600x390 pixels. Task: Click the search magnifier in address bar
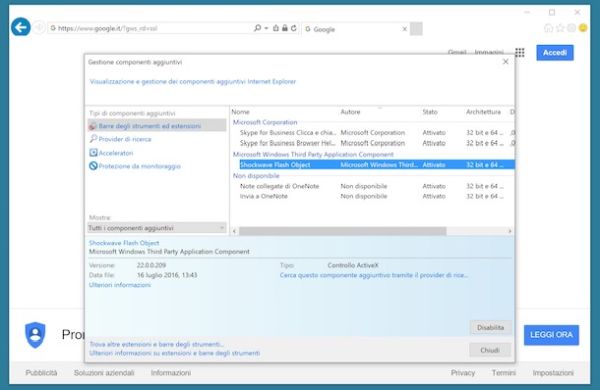tap(258, 28)
